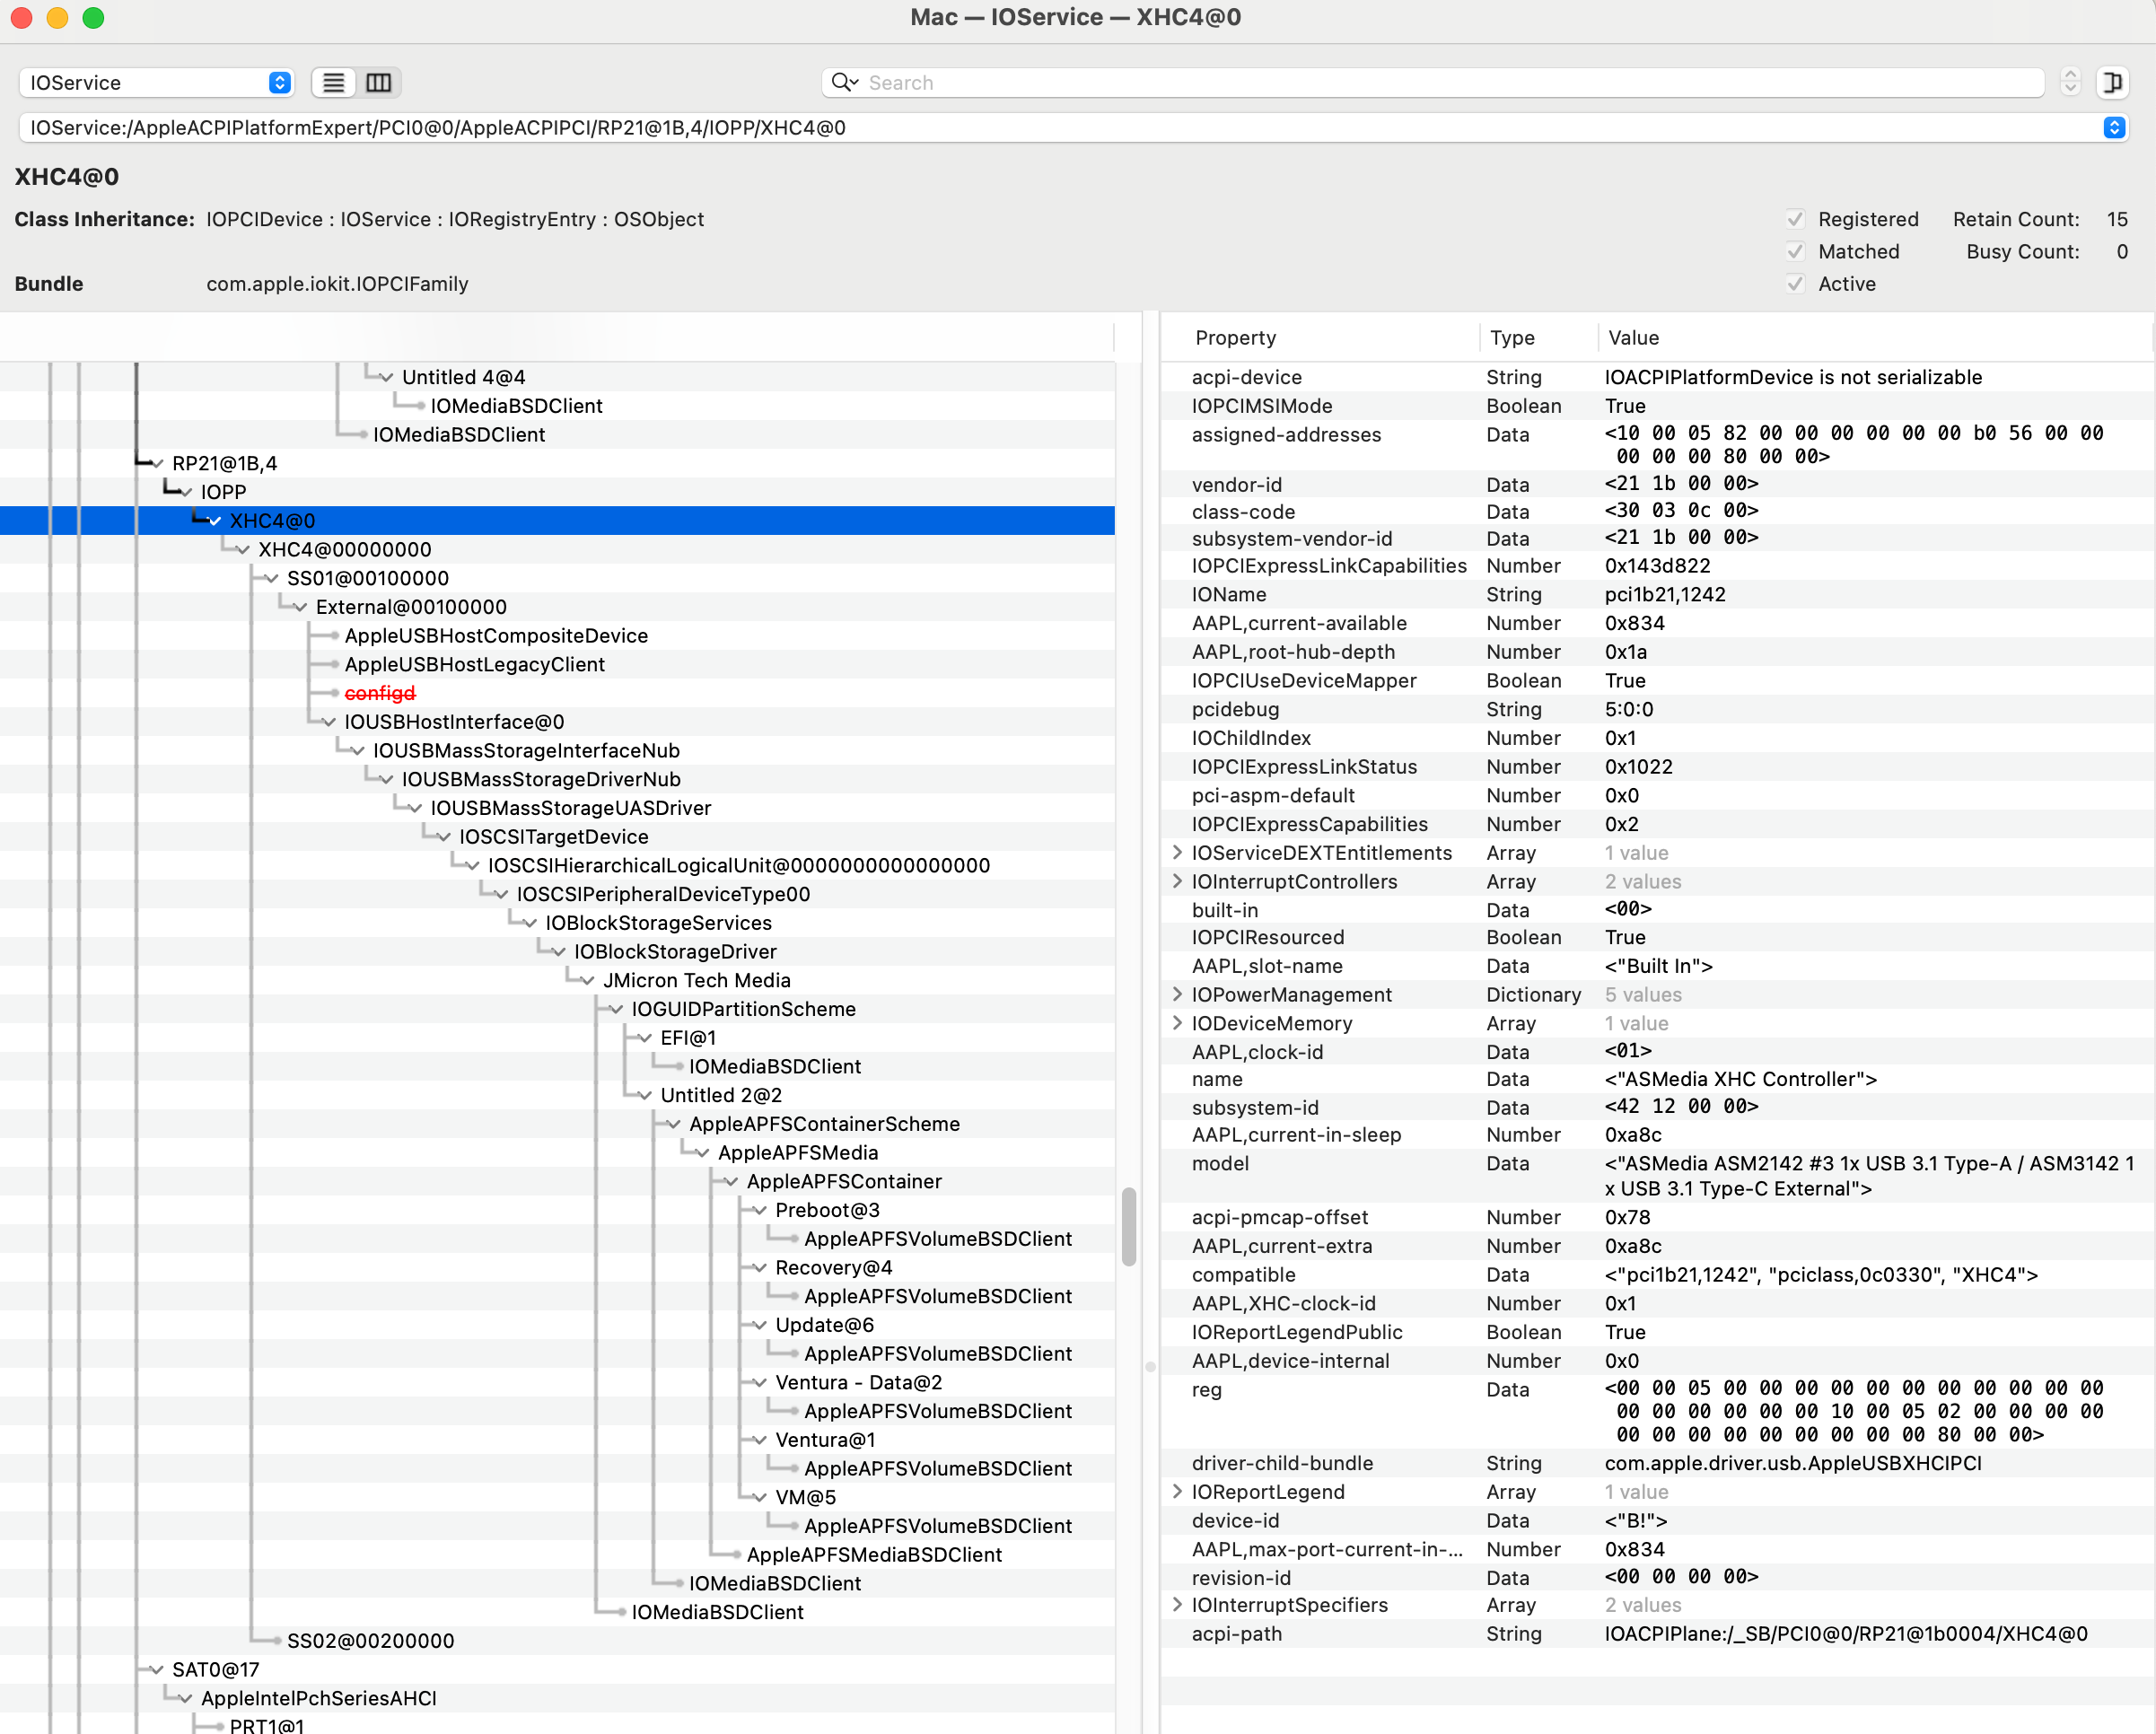Open the IOService plane dropdown

pyautogui.click(x=156, y=83)
